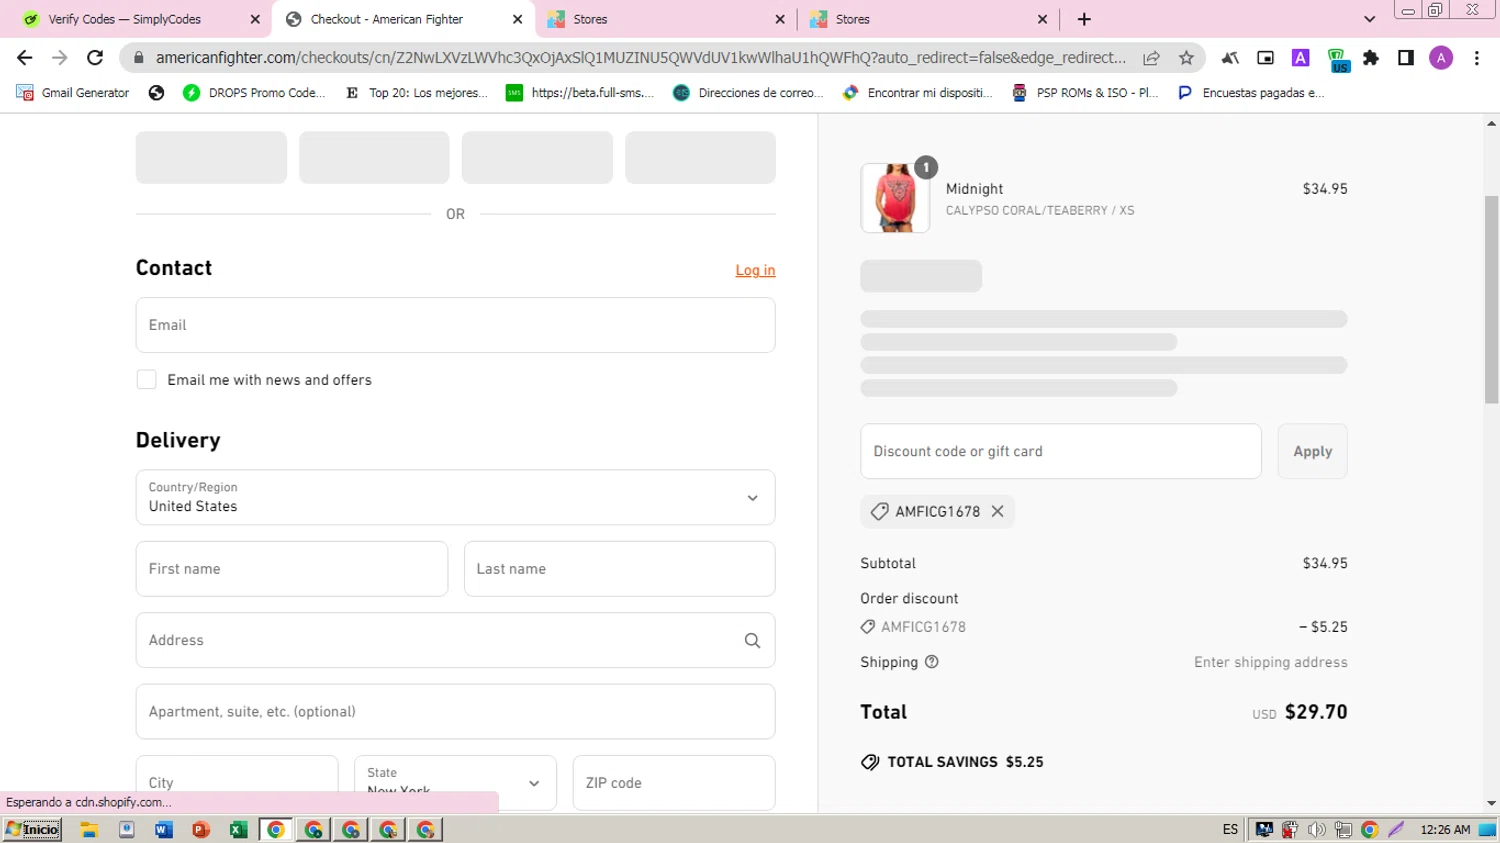
Task: Click the 12:26 AM system clock
Action: [1445, 829]
